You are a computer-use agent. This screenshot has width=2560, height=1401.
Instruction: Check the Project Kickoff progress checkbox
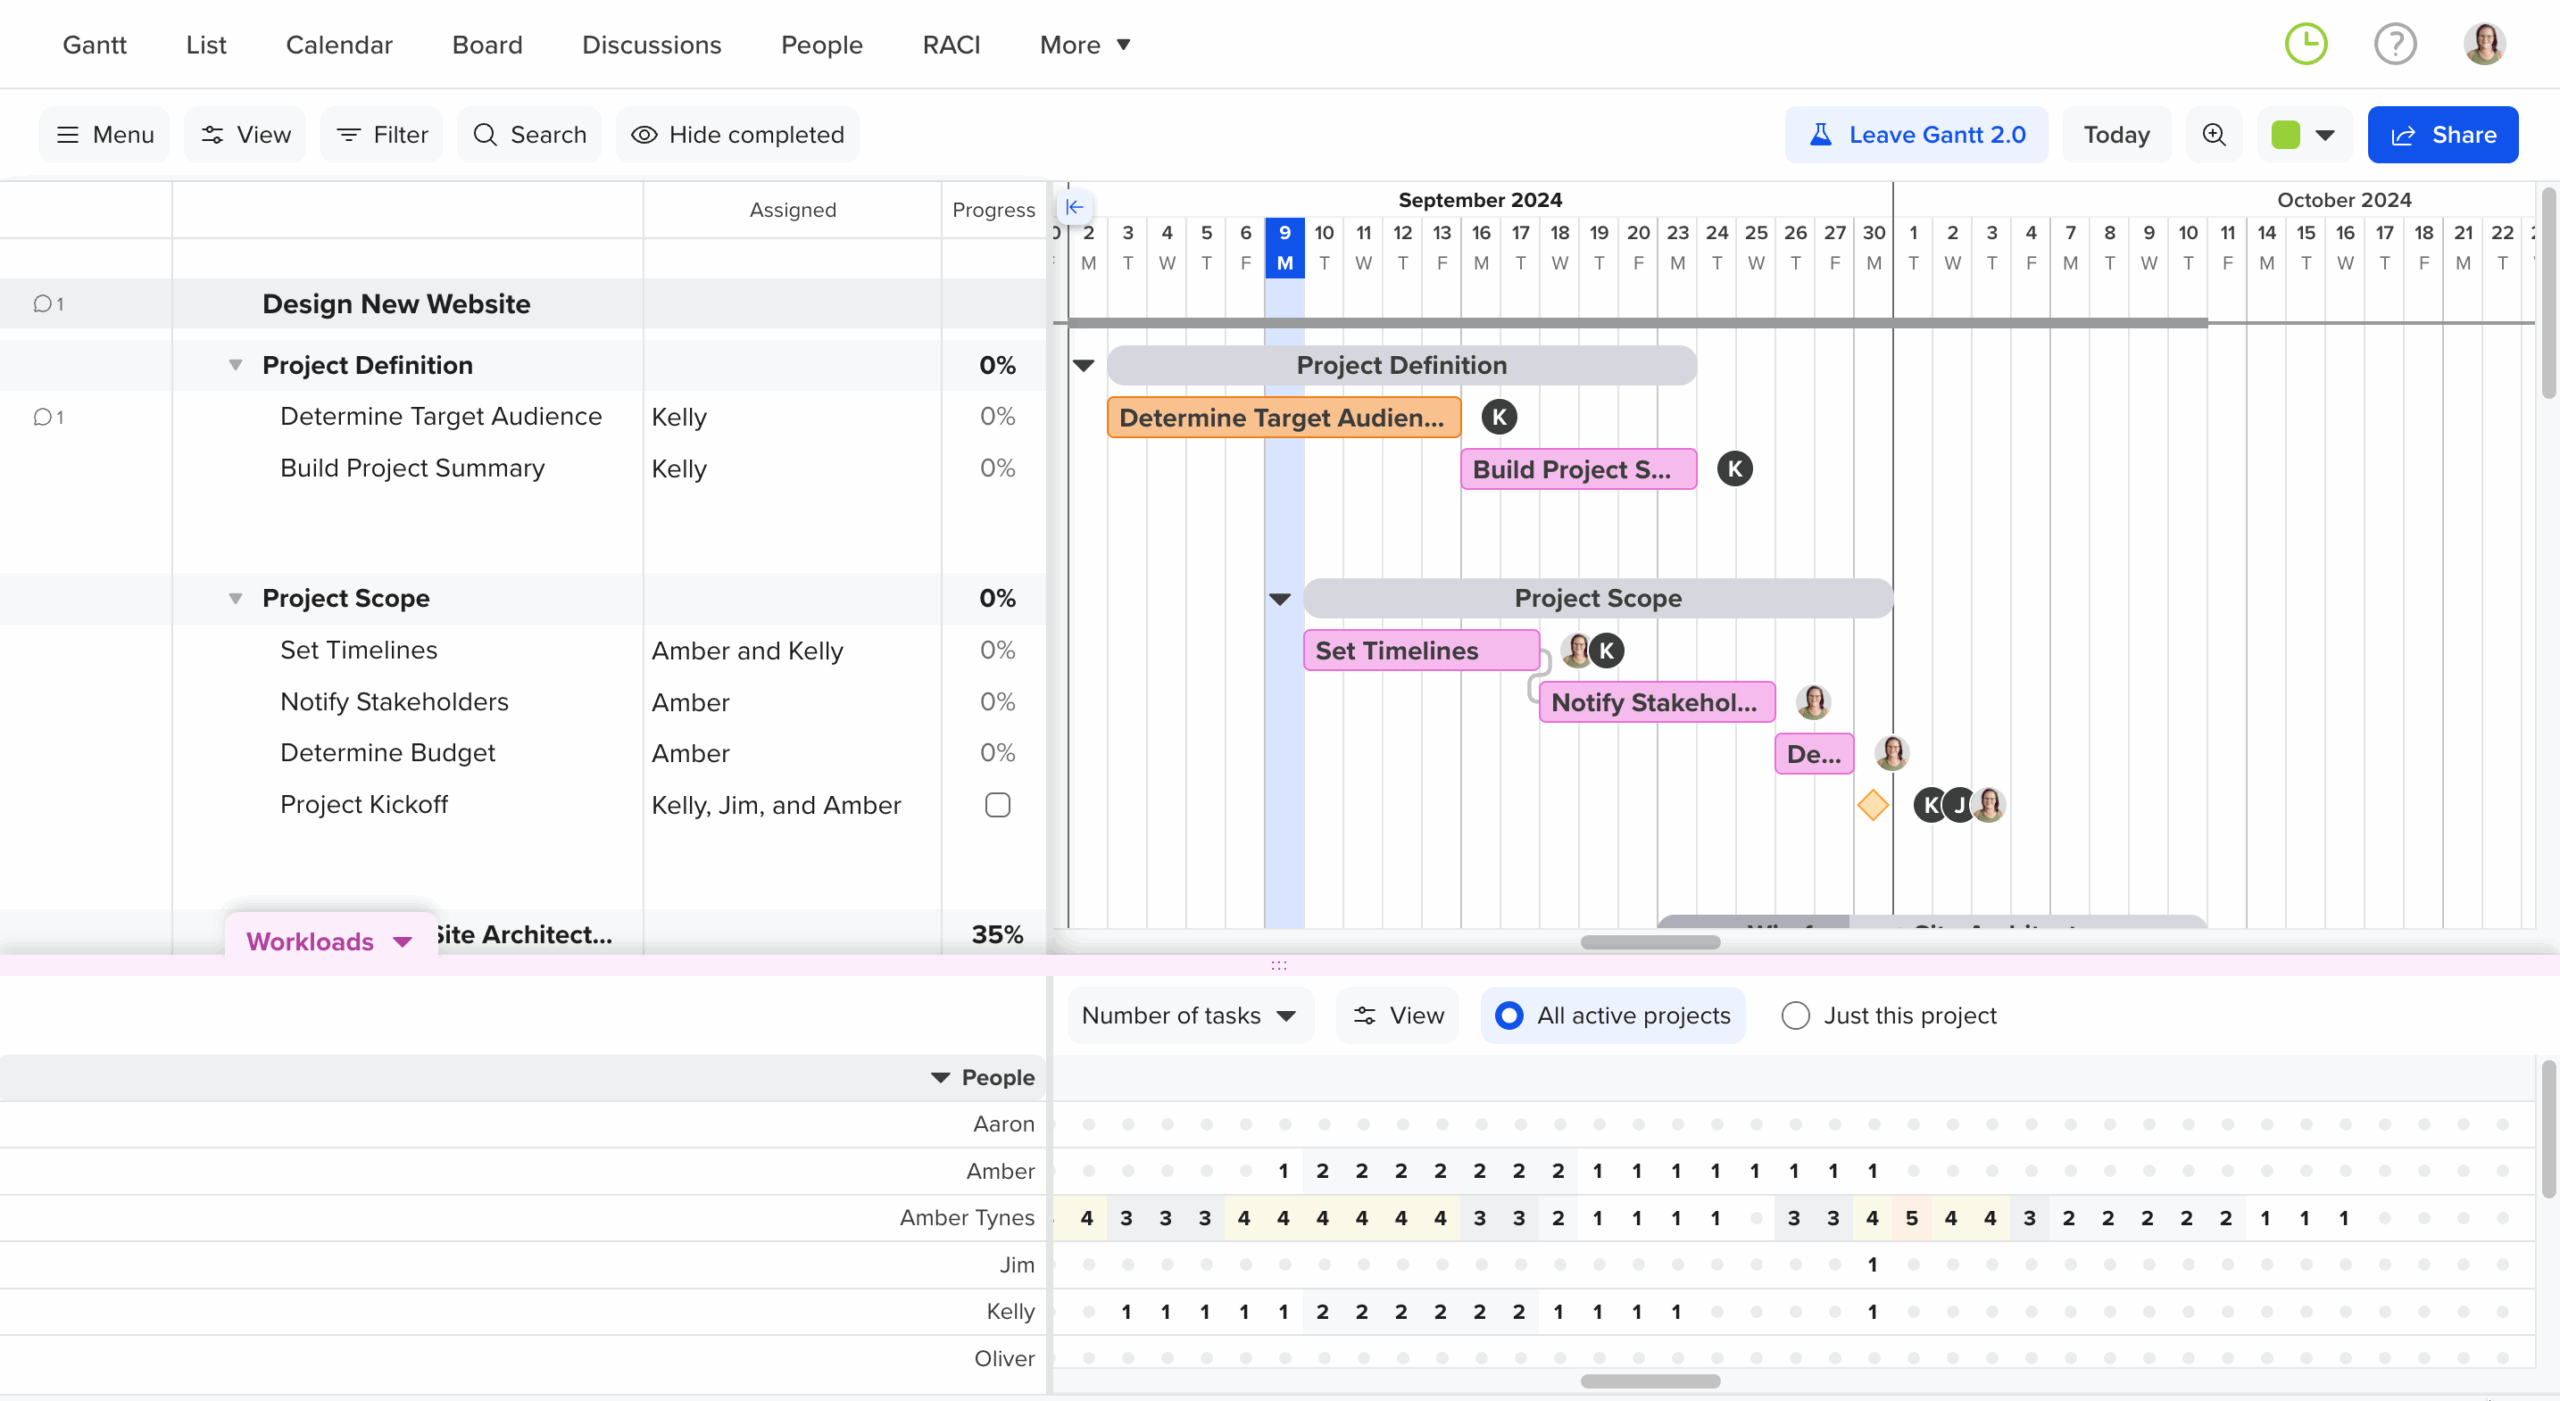pyautogui.click(x=996, y=804)
